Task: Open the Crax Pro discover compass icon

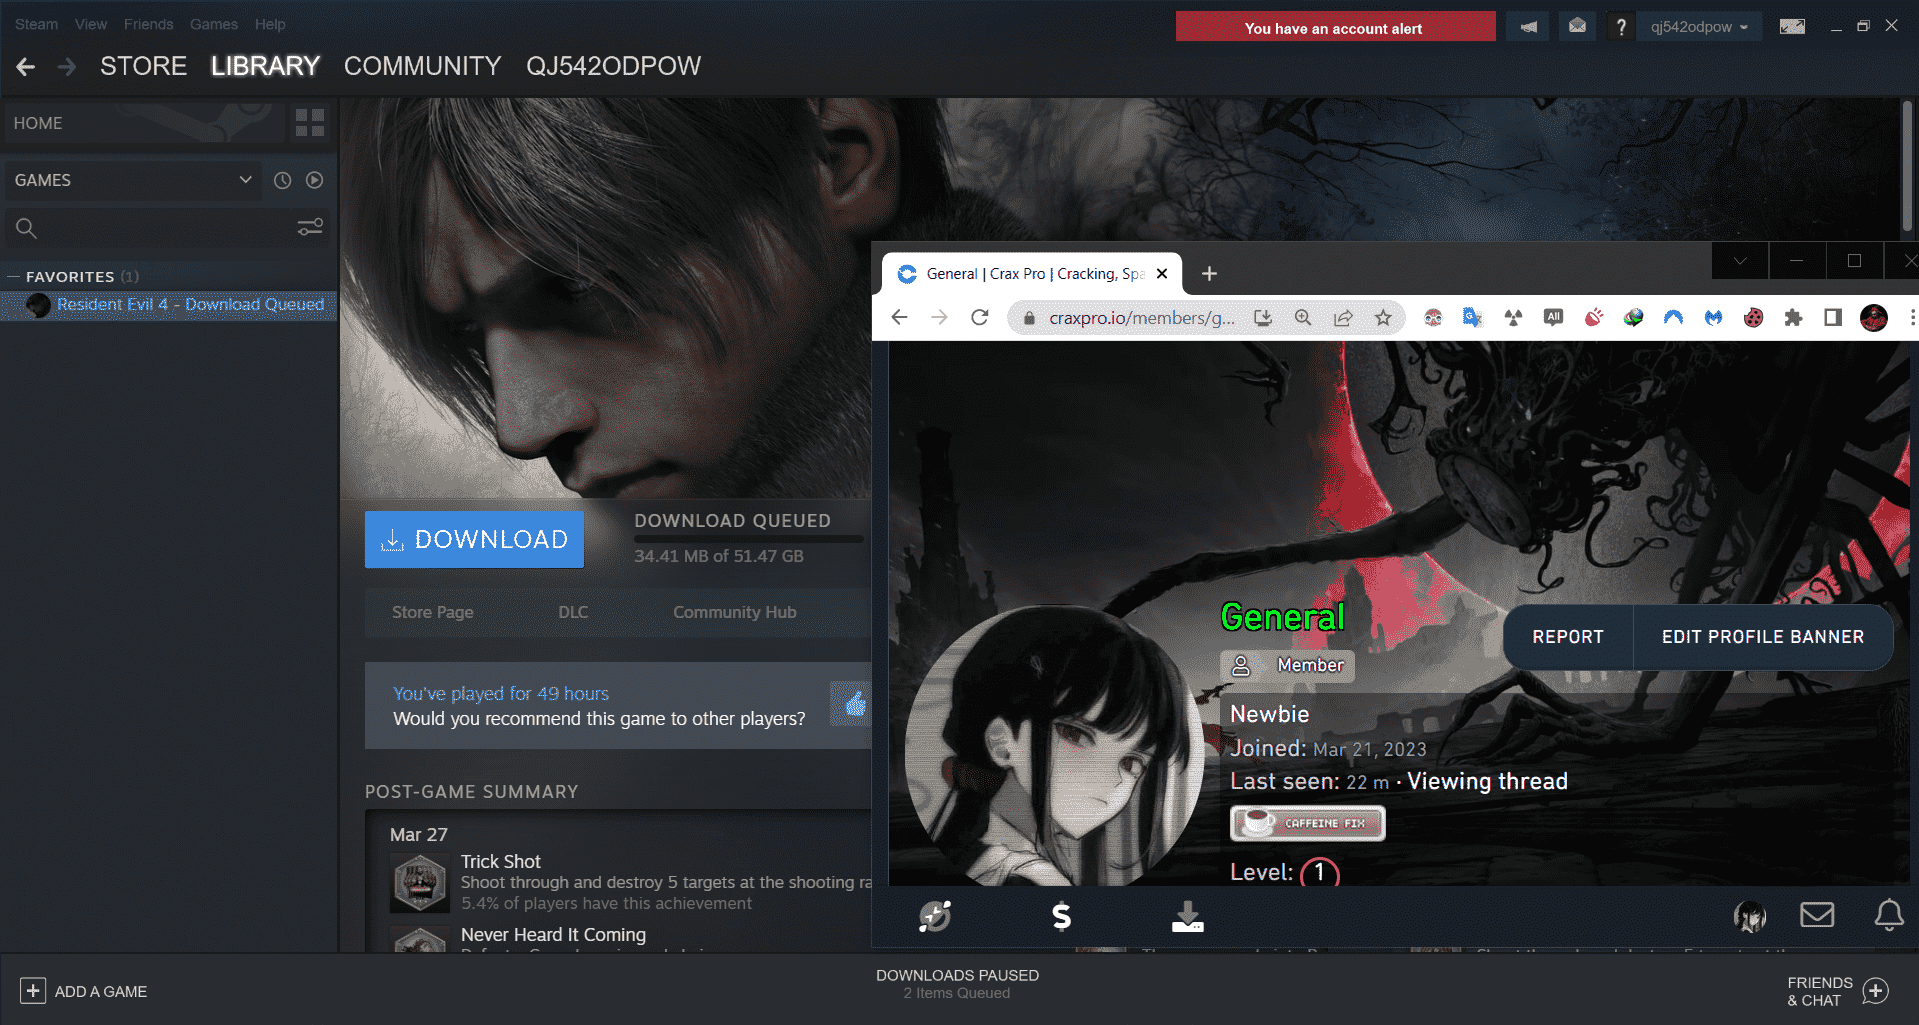Action: tap(934, 916)
